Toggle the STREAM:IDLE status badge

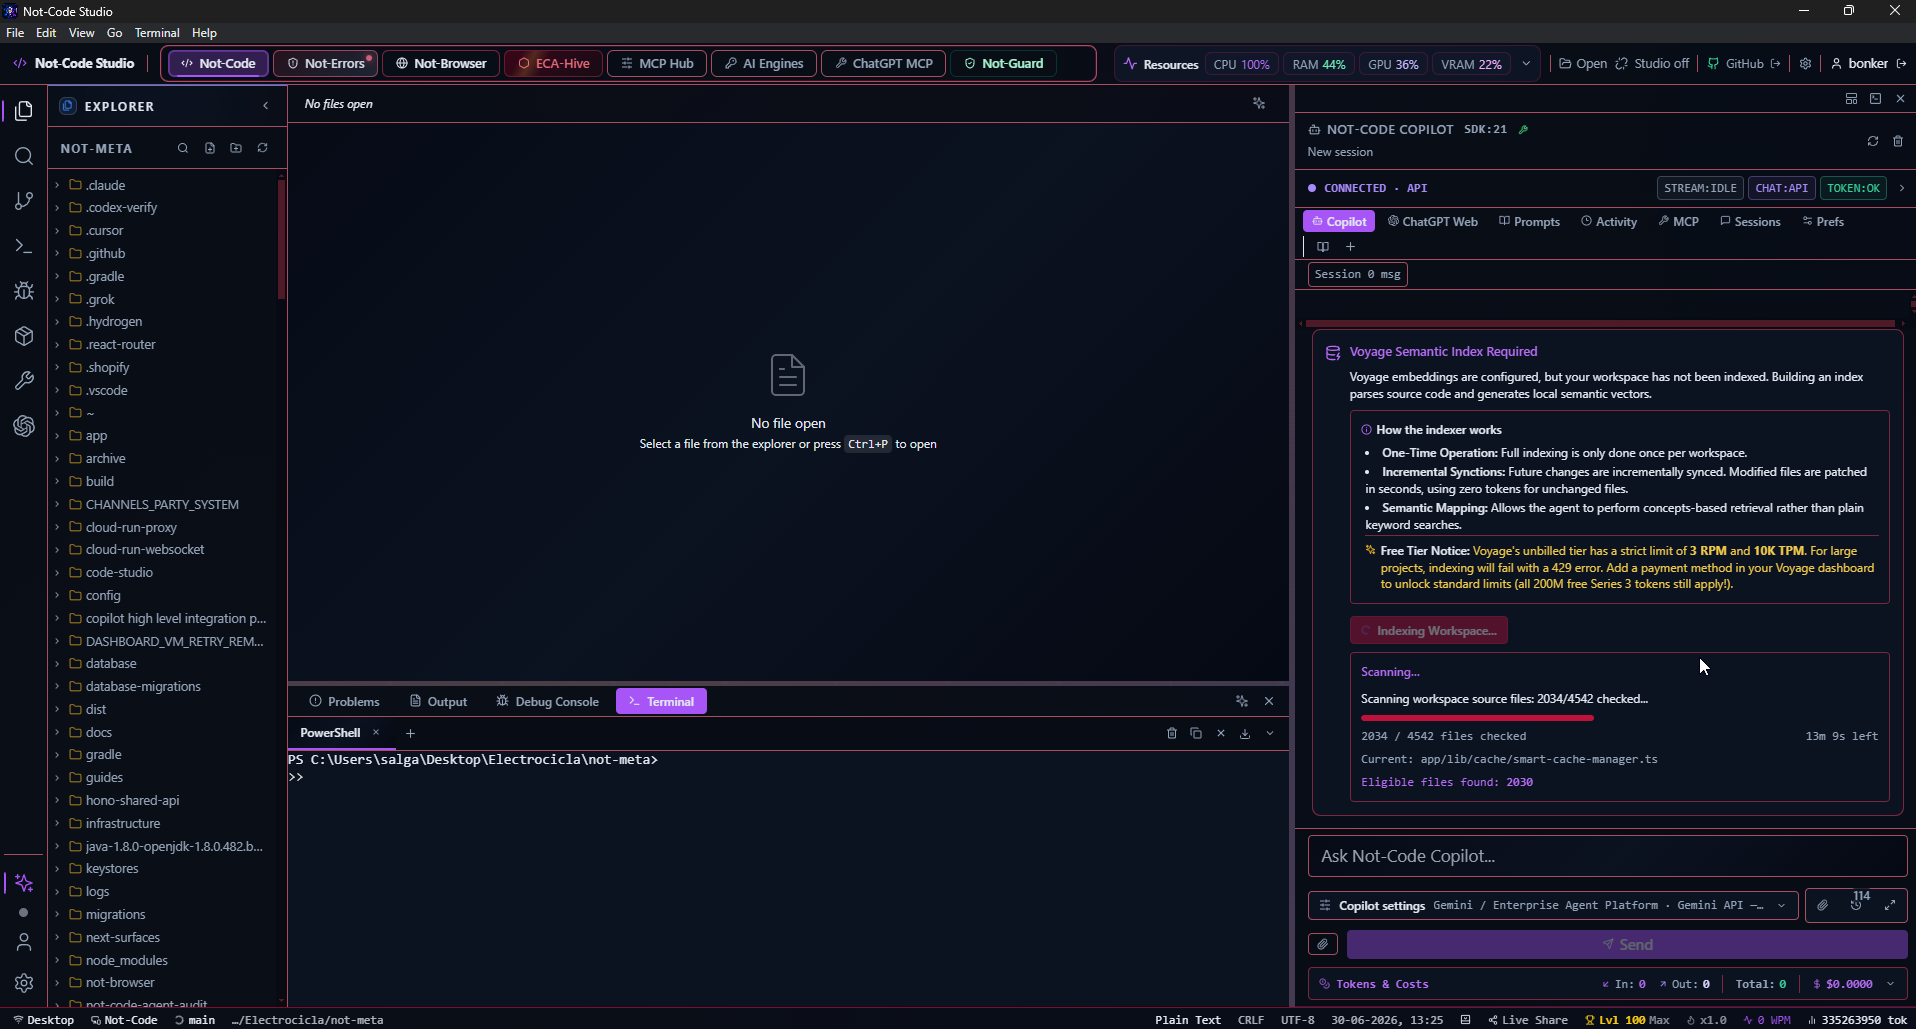pos(1700,188)
